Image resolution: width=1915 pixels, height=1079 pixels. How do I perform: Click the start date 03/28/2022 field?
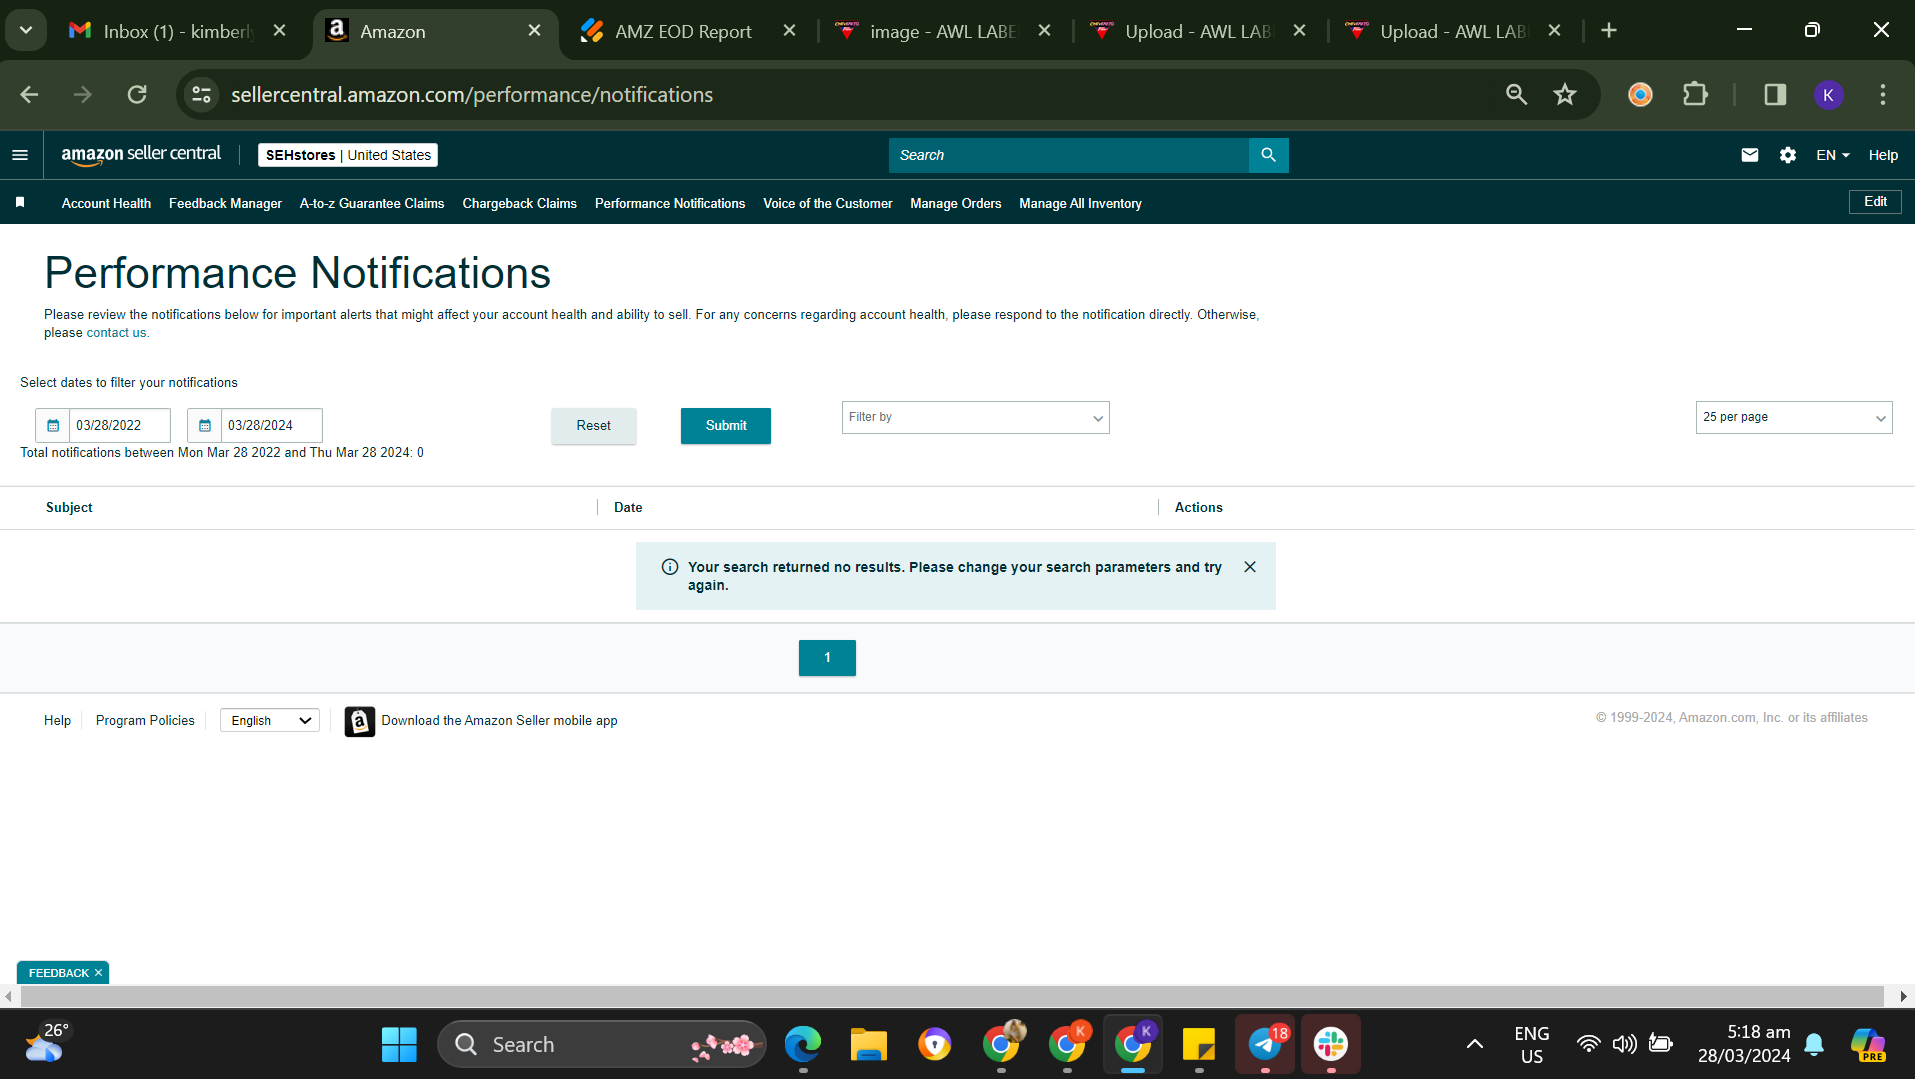(120, 425)
